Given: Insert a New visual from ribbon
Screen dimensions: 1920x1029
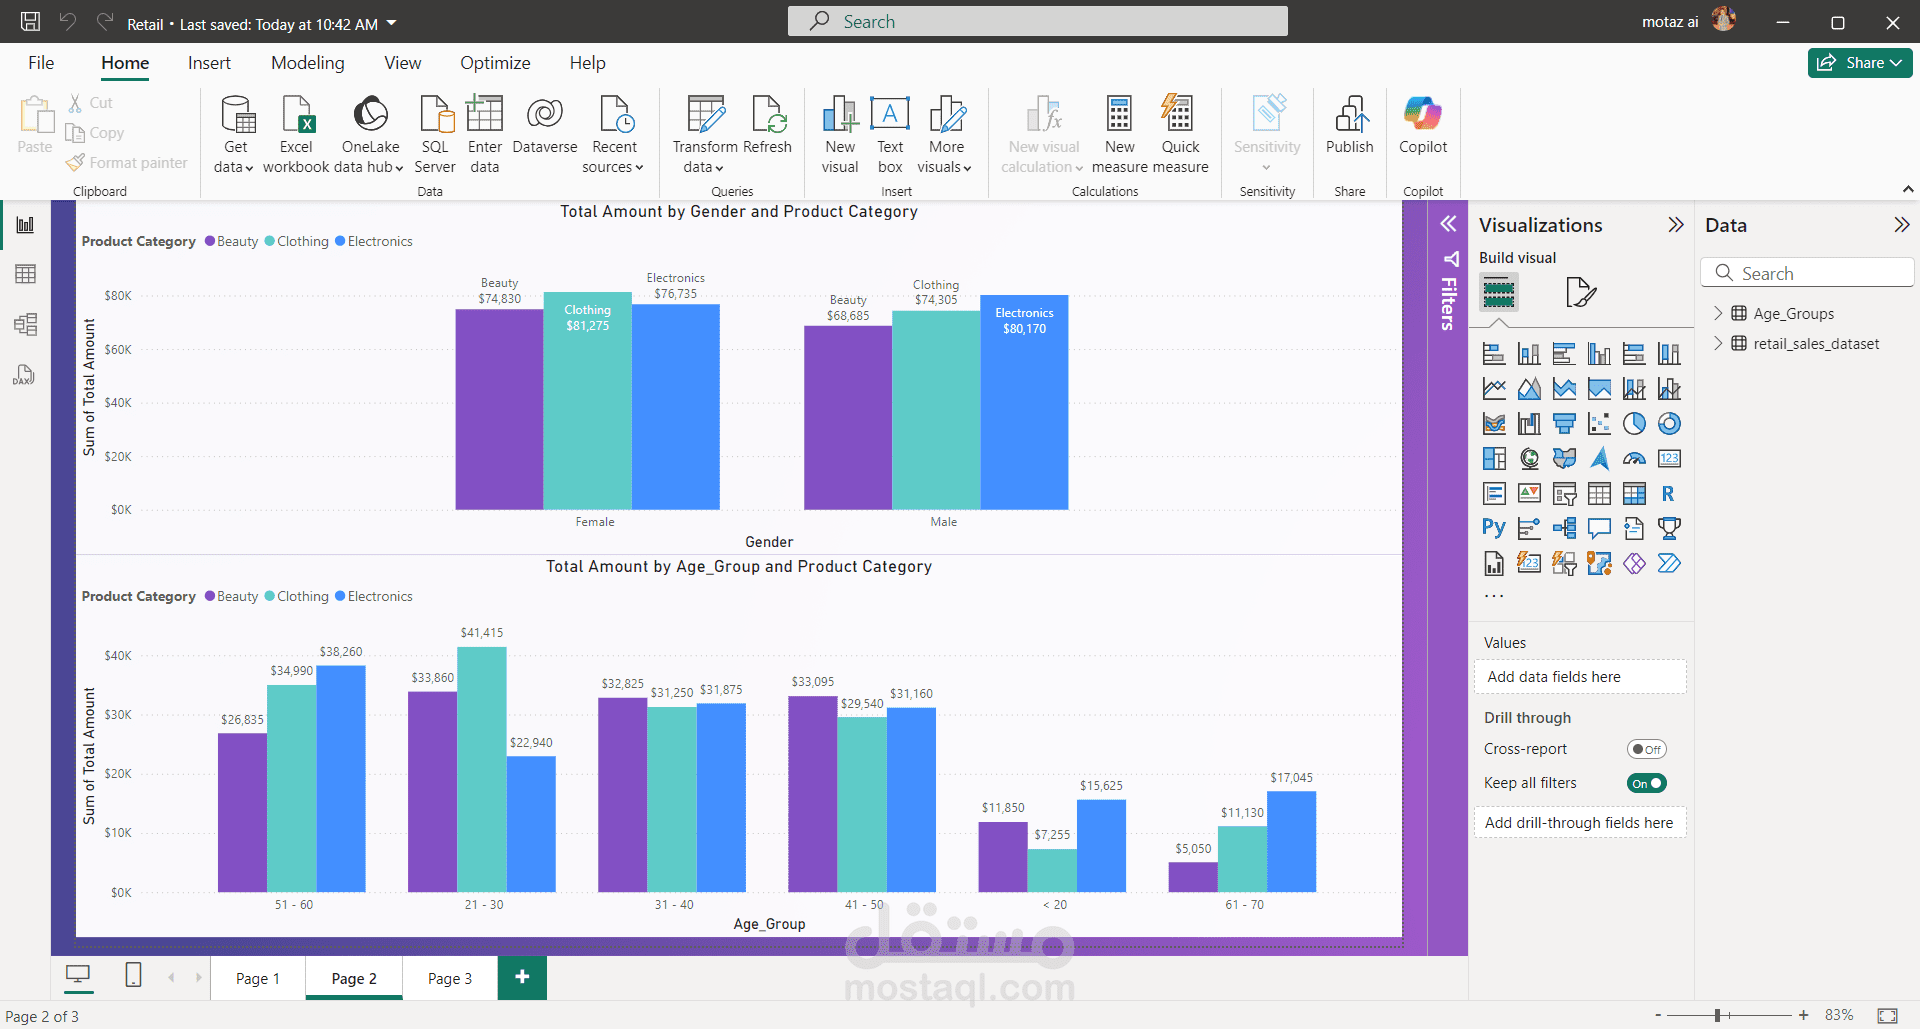Looking at the screenshot, I should [x=840, y=134].
